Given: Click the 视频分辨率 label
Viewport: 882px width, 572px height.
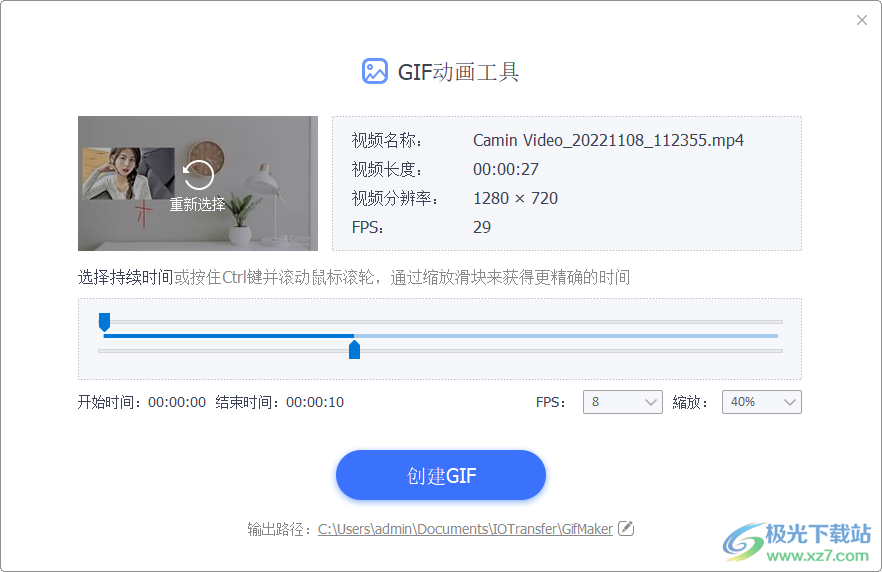Looking at the screenshot, I should 395,199.
